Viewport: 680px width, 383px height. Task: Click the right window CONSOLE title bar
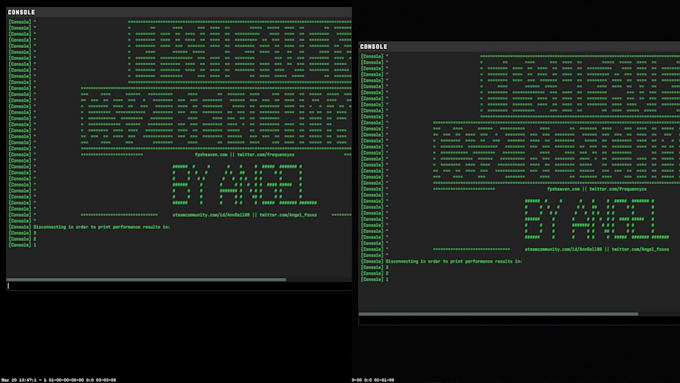tap(519, 46)
